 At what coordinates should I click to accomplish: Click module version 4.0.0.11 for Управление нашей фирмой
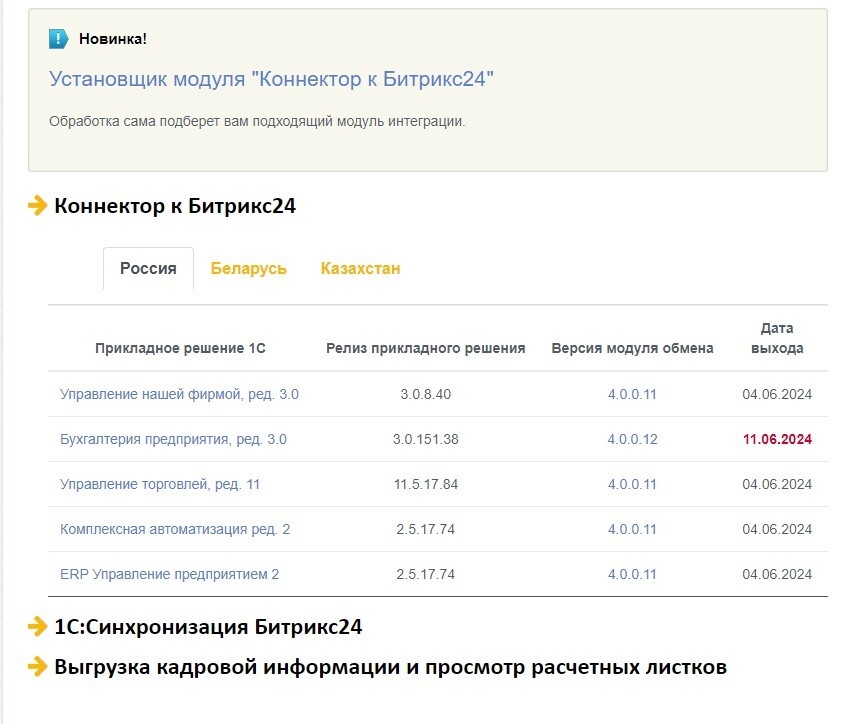(632, 395)
